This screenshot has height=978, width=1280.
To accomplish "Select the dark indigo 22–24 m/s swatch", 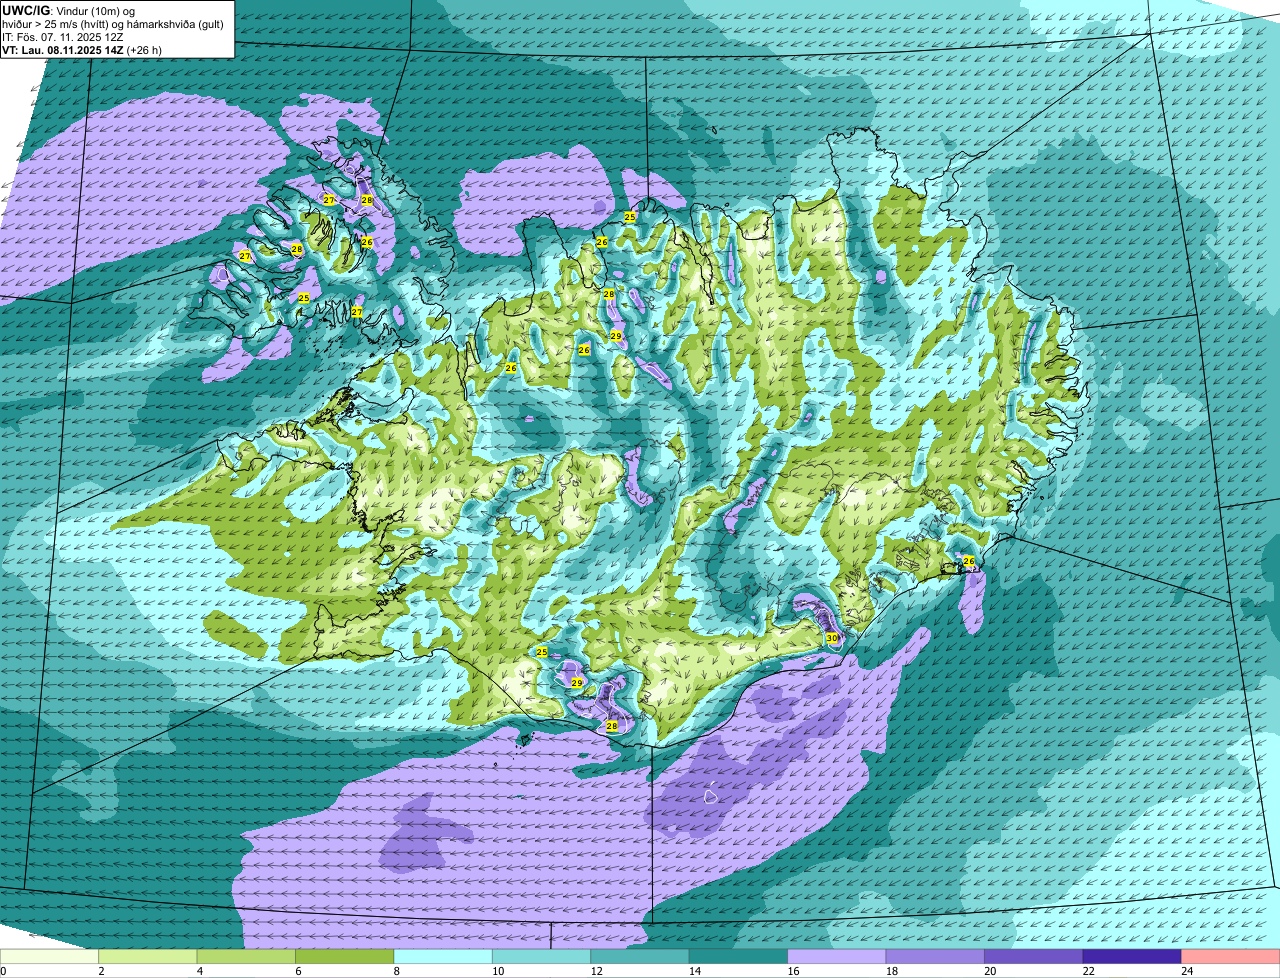I will (1132, 956).
